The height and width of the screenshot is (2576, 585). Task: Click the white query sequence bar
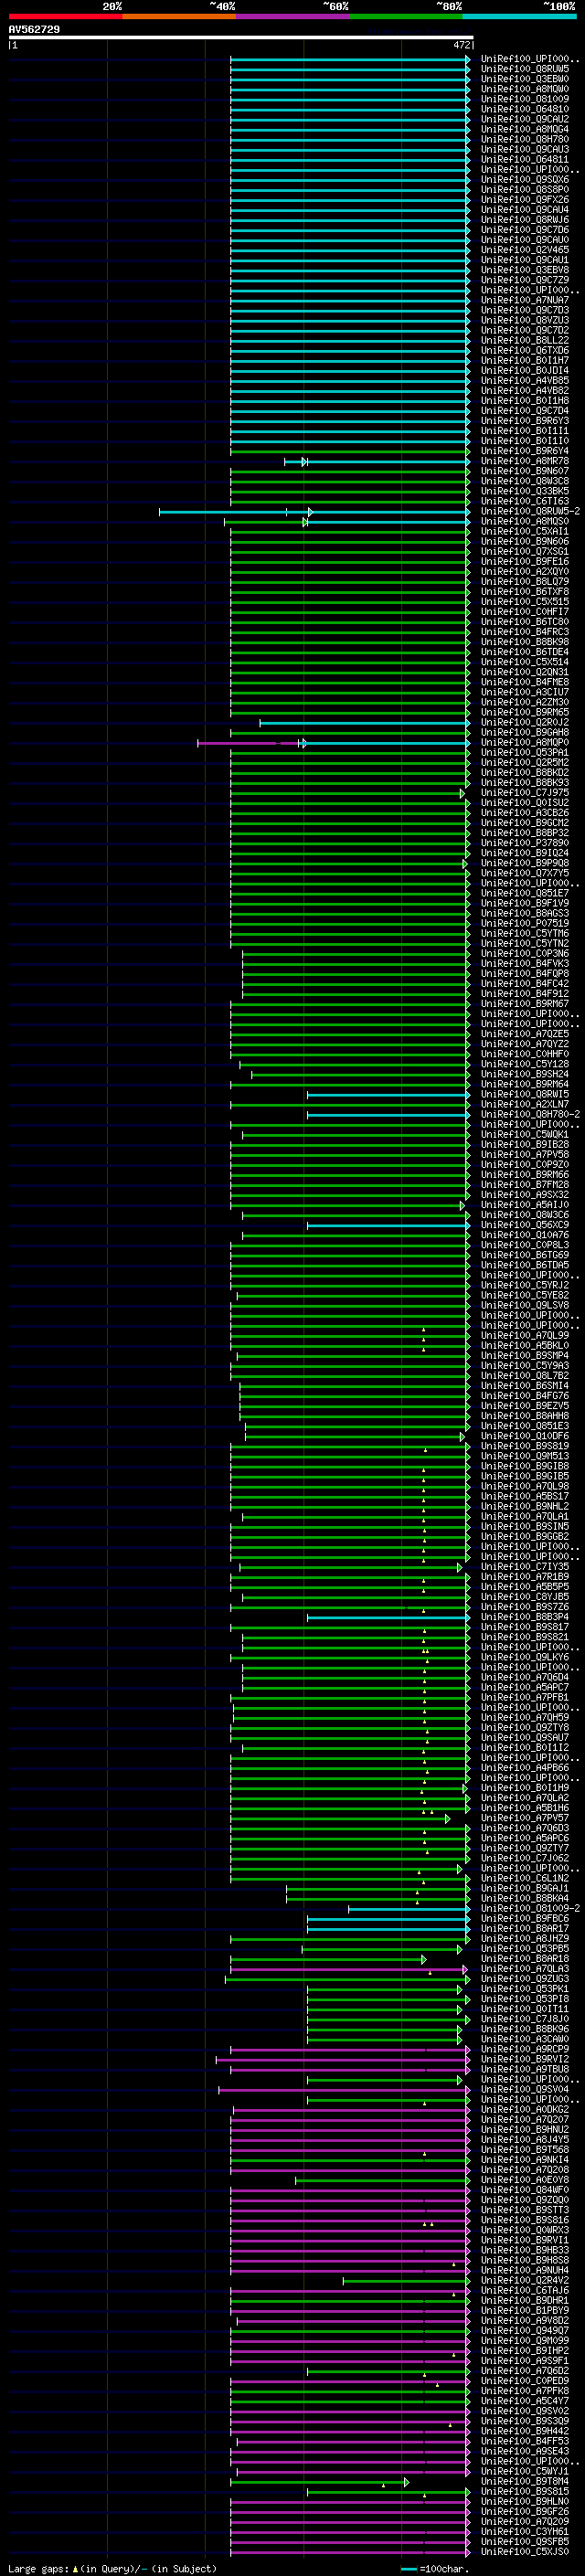pyautogui.click(x=241, y=38)
